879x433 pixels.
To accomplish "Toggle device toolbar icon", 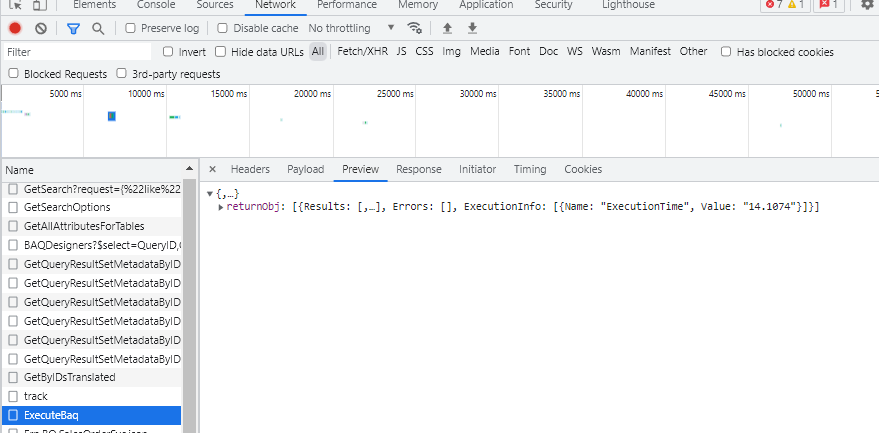I will click(39, 4).
